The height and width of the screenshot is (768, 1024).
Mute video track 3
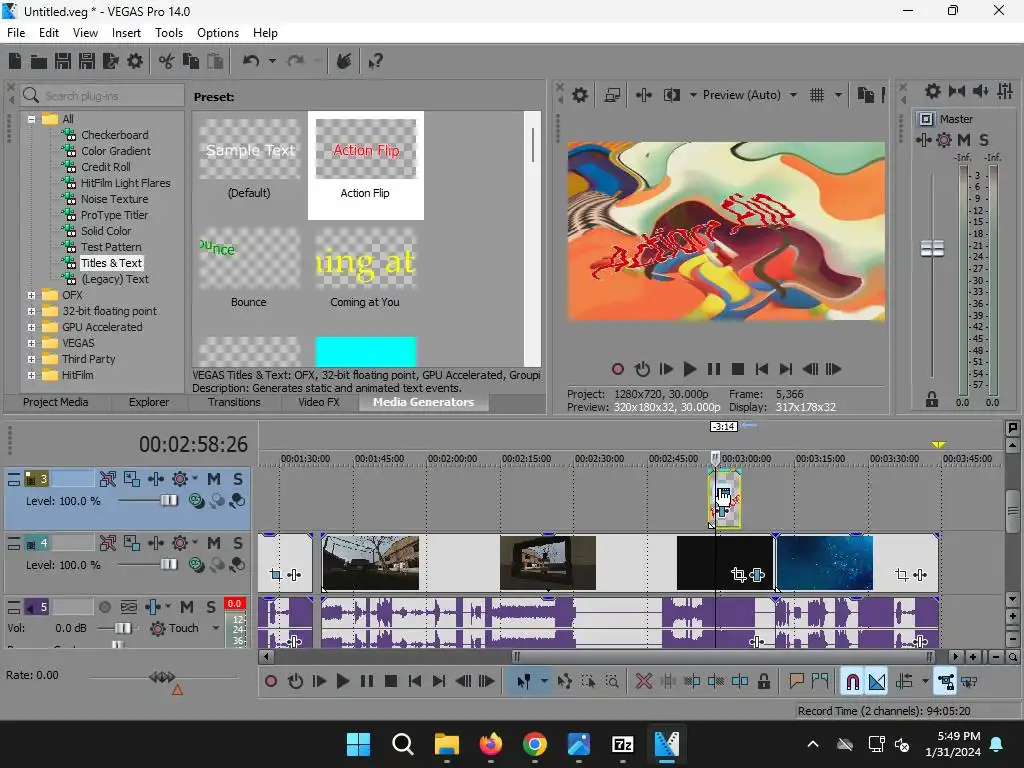tap(214, 479)
